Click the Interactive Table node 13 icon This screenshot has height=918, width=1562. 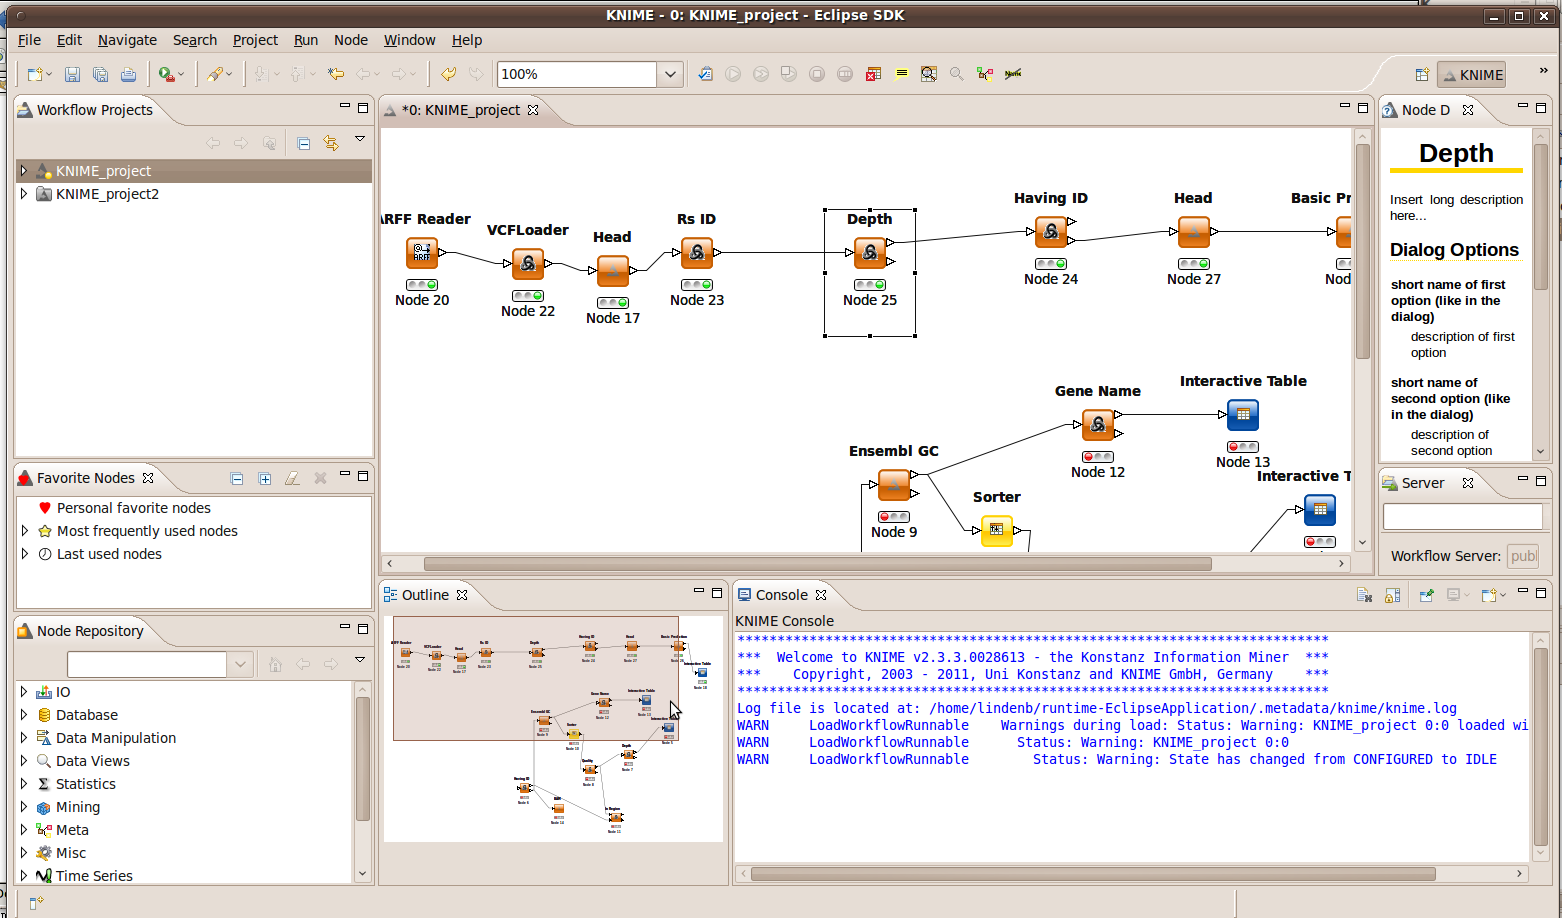[1242, 415]
